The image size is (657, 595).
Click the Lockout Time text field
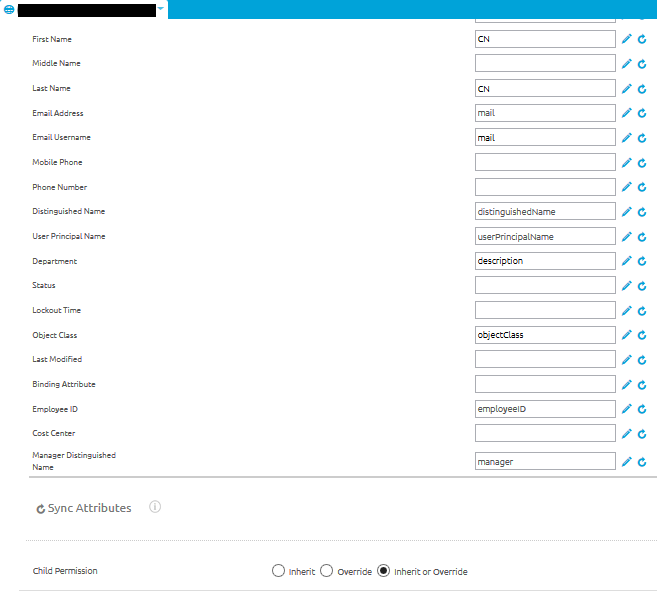[x=545, y=310]
